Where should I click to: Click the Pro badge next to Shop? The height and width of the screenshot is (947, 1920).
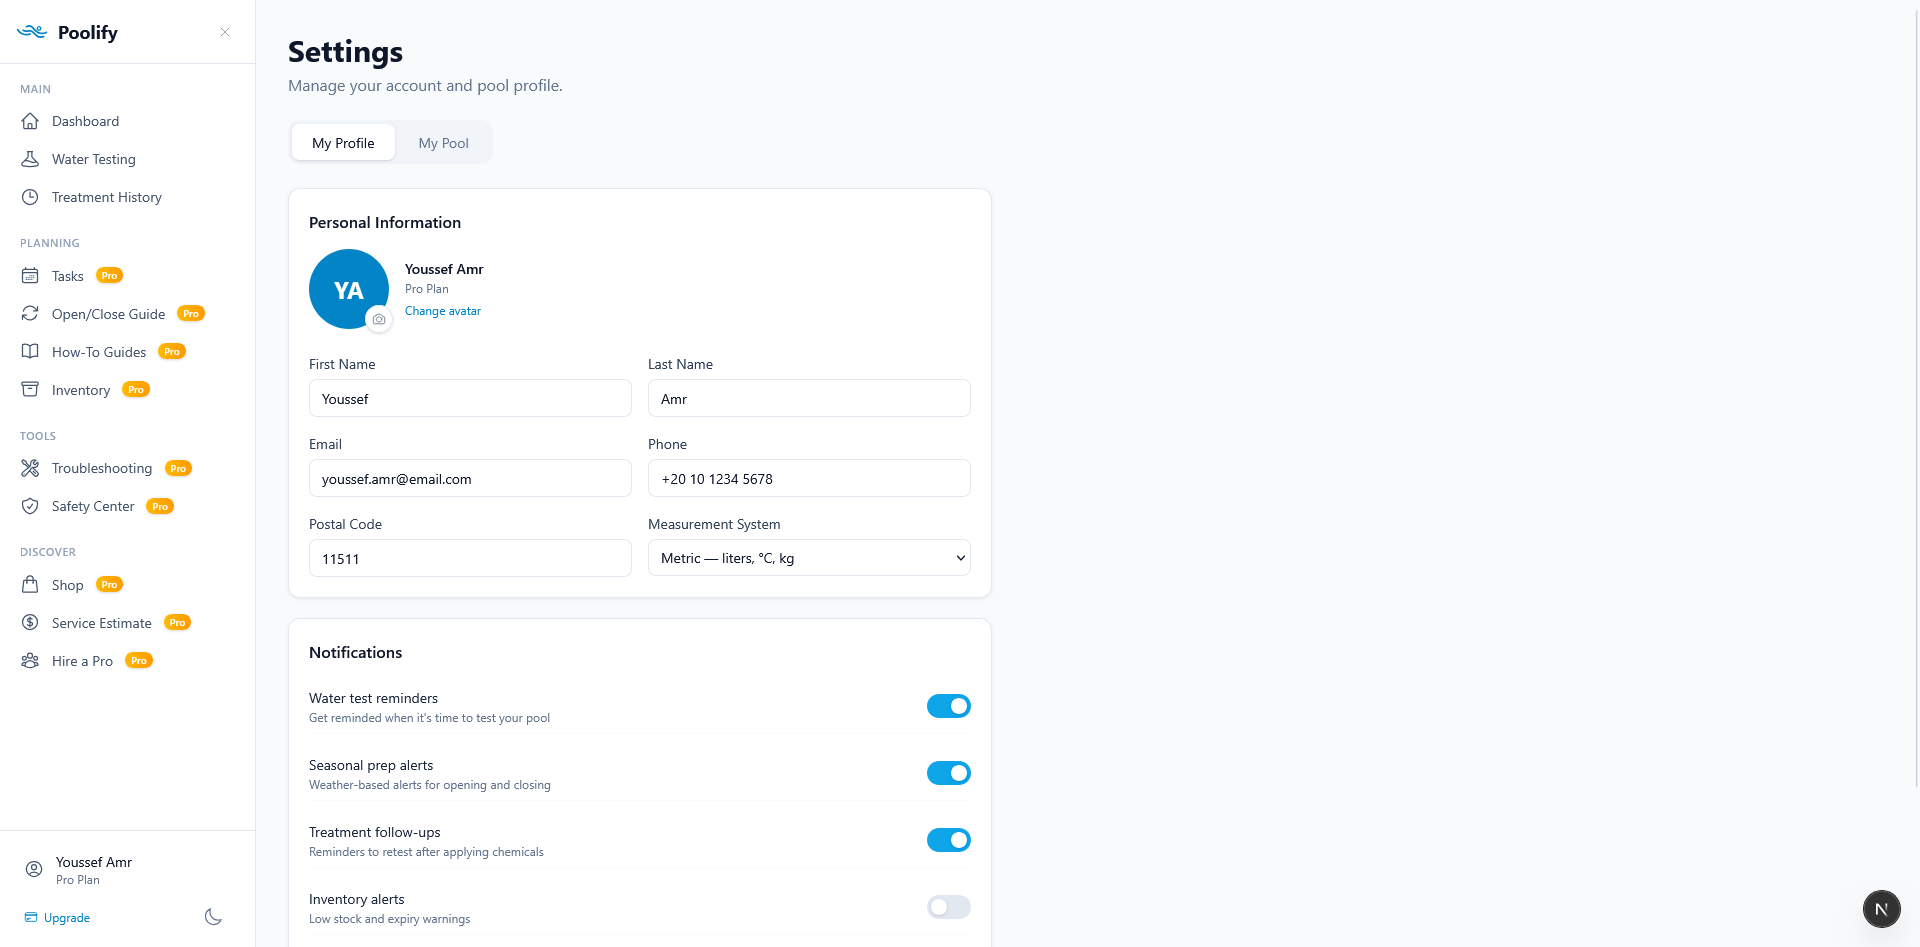click(109, 585)
